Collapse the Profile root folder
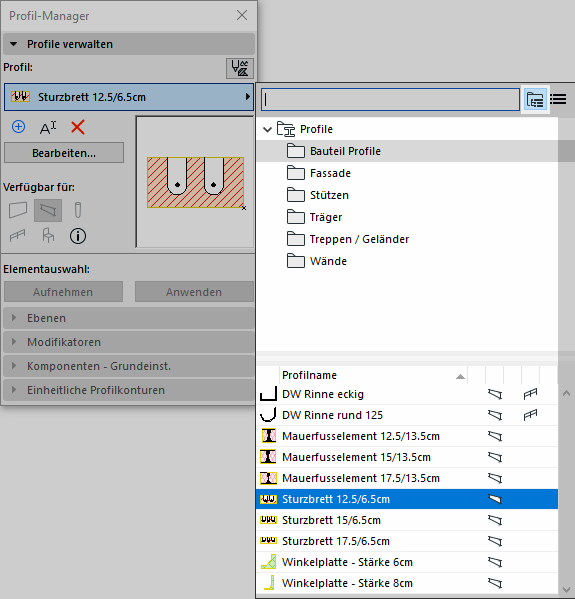575x599 pixels. pyautogui.click(x=267, y=130)
